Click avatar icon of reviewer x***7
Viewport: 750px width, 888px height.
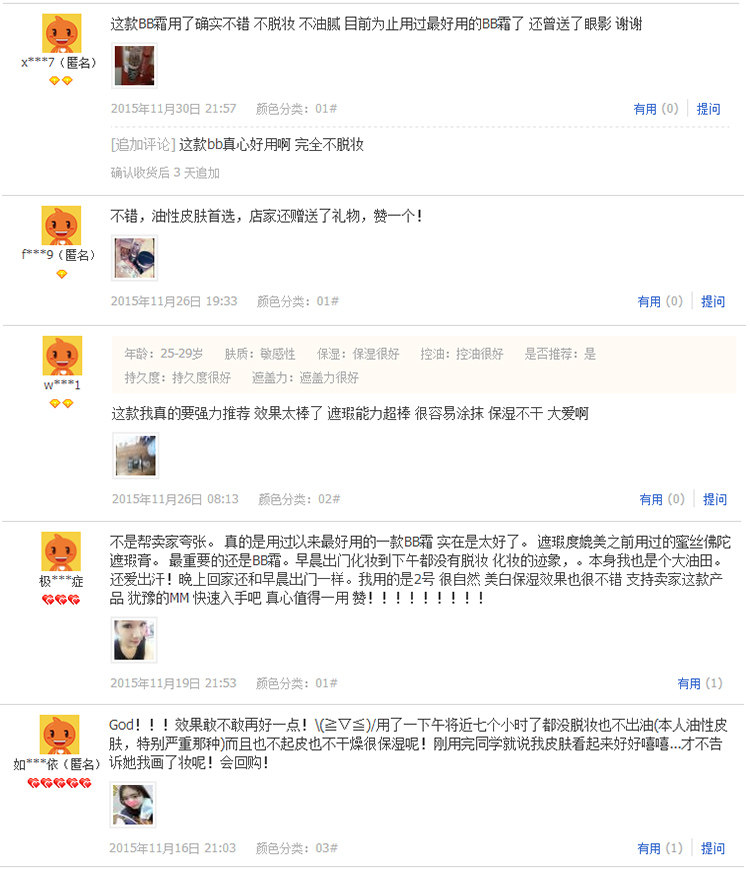(61, 33)
